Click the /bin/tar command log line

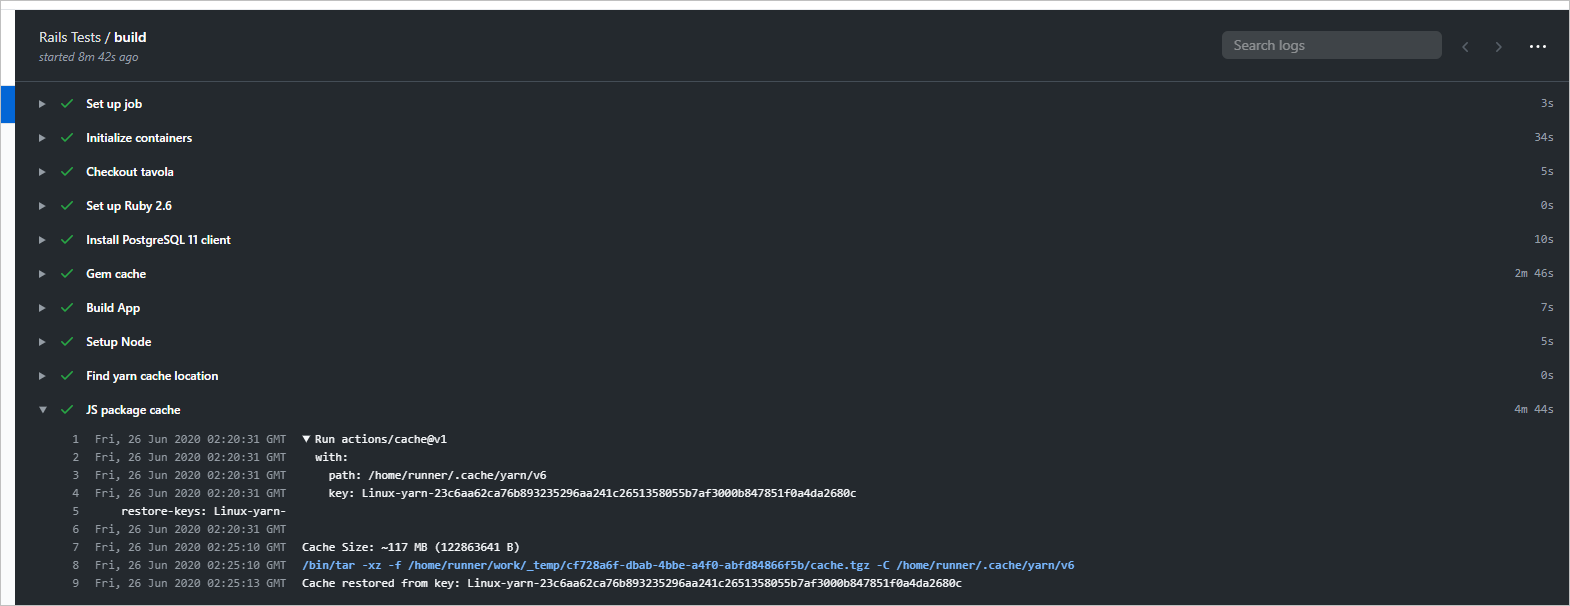pyautogui.click(x=688, y=565)
